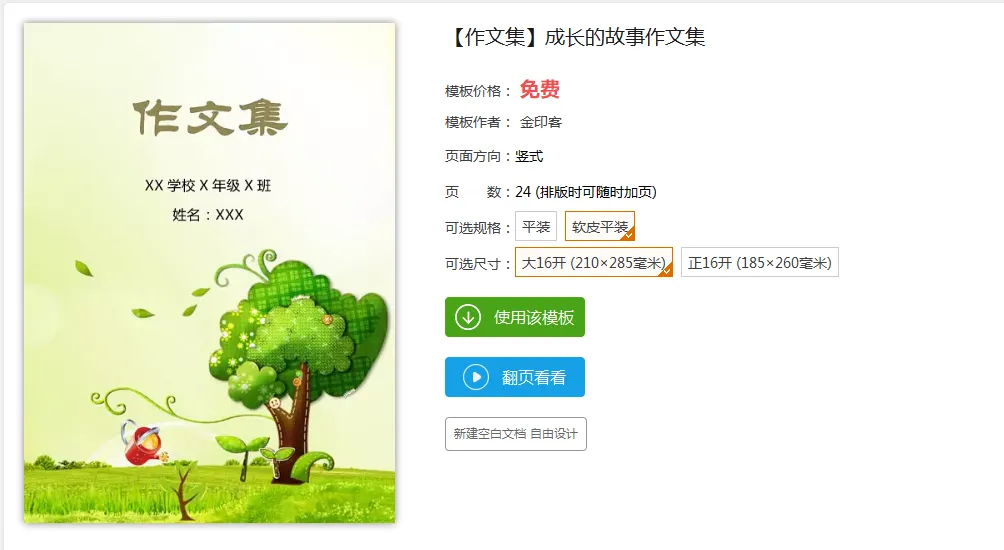Click the download arrow icon in green button
This screenshot has height=550, width=1004.
point(468,317)
